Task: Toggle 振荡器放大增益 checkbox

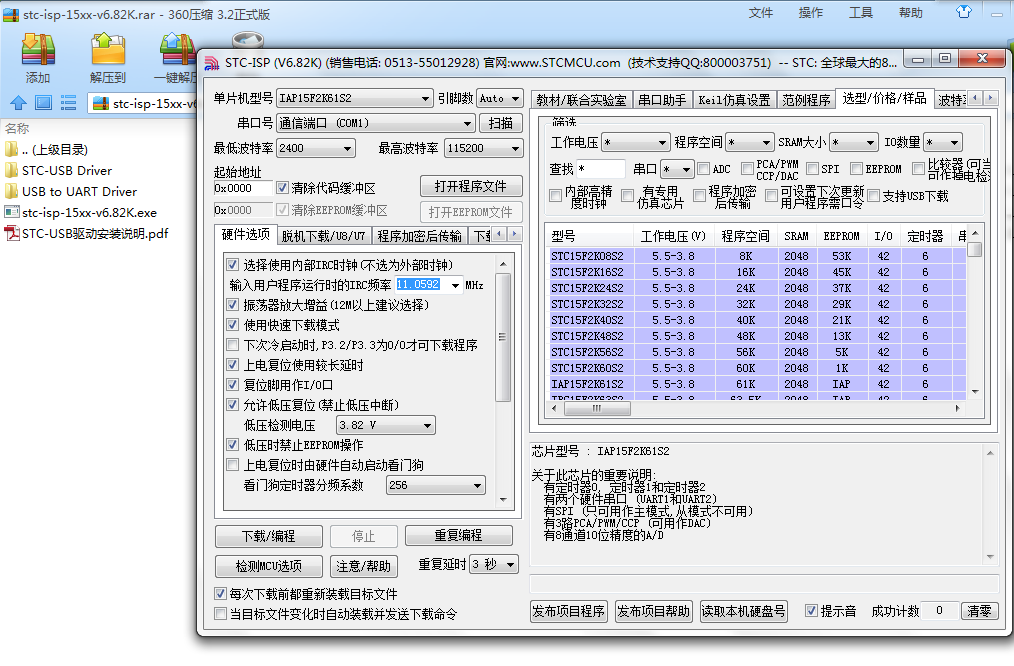Action: [x=233, y=305]
